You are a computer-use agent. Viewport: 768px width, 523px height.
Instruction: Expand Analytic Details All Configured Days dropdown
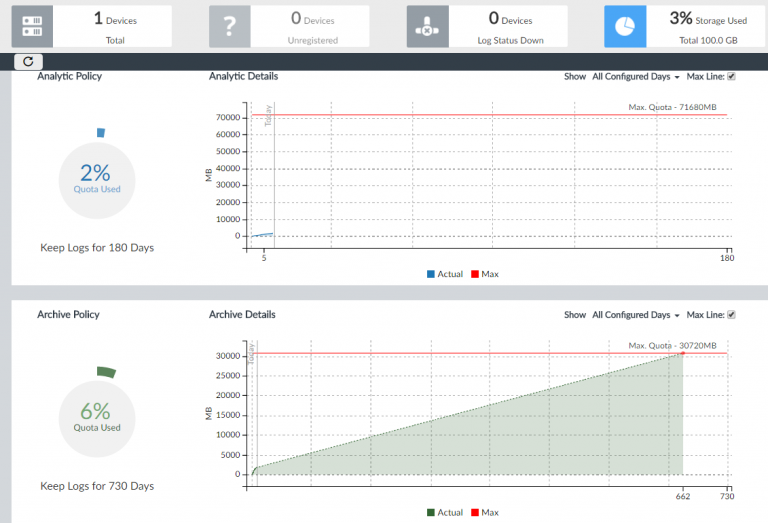coord(636,76)
